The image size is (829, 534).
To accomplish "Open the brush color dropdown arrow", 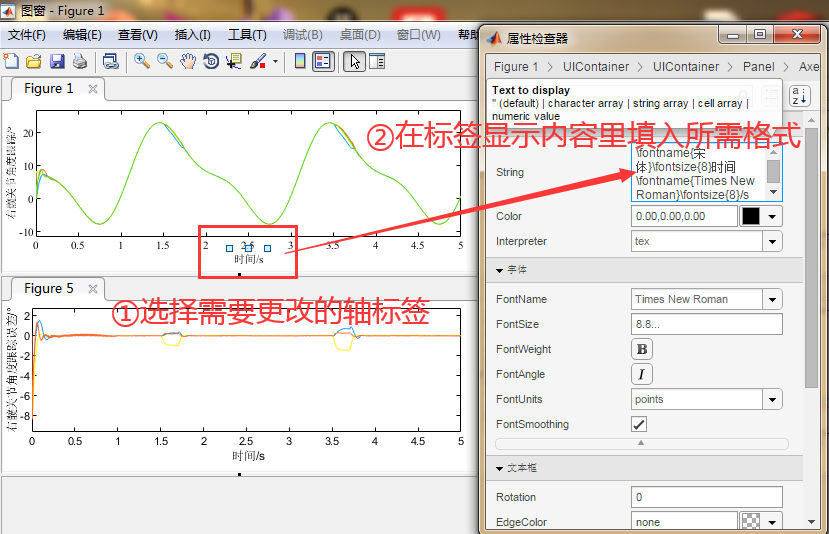I will coord(275,61).
